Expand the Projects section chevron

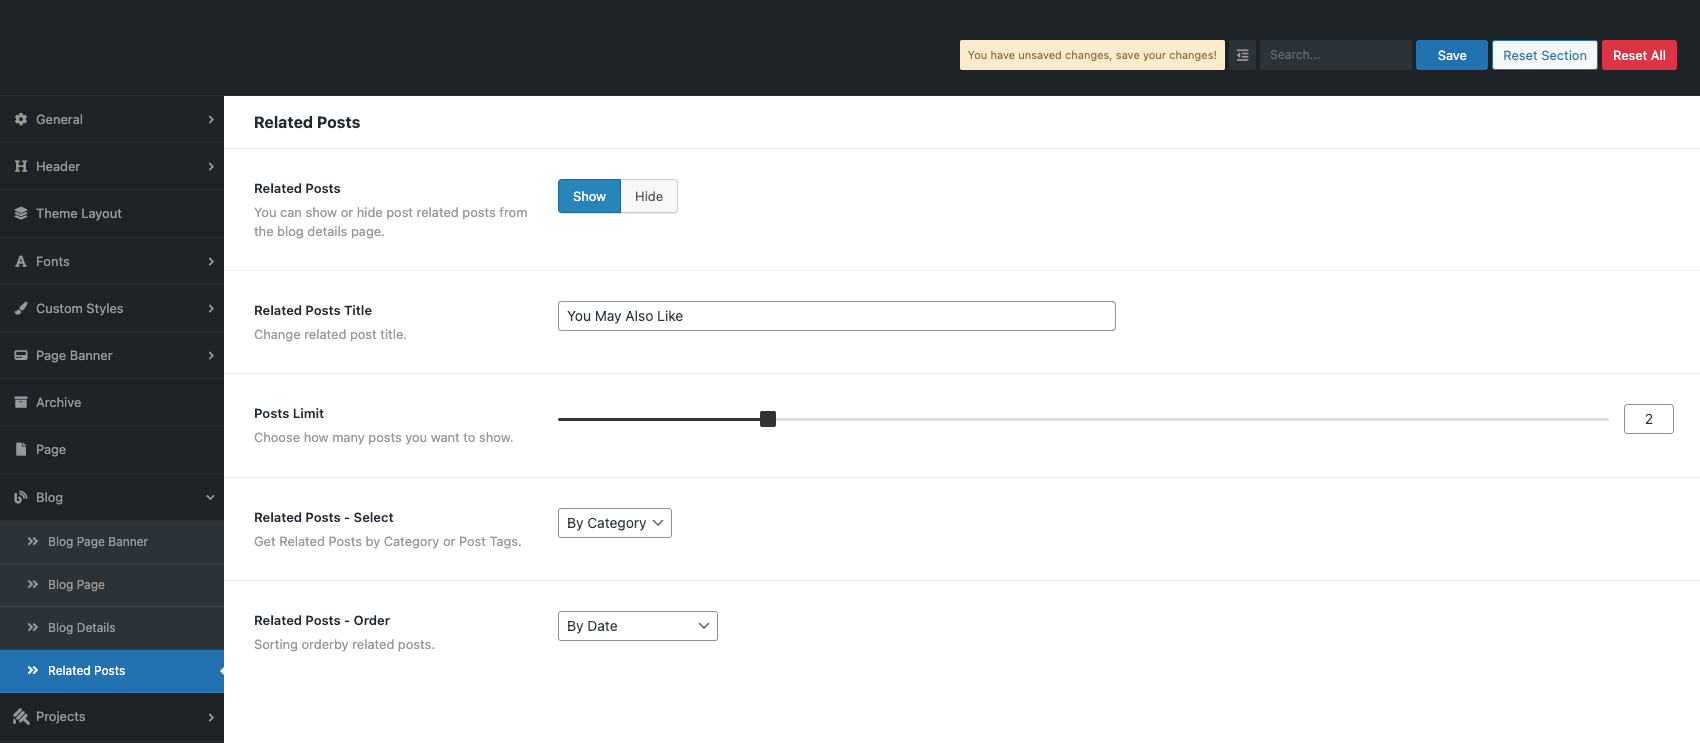click(x=211, y=717)
